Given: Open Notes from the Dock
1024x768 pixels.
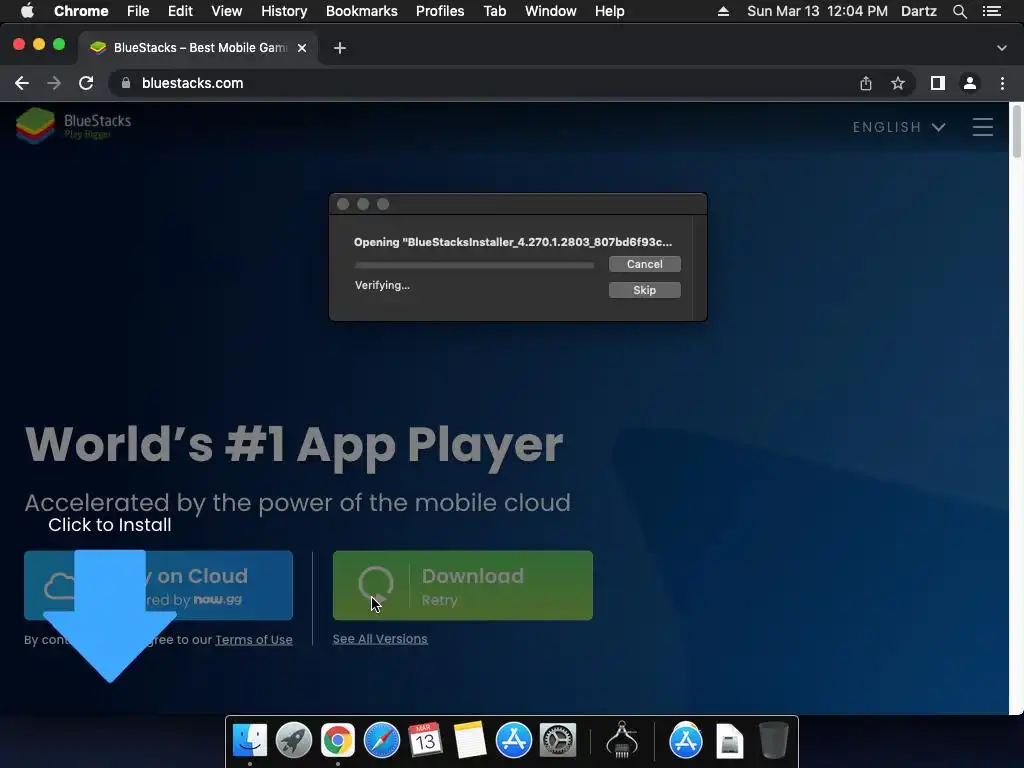Looking at the screenshot, I should (470, 741).
